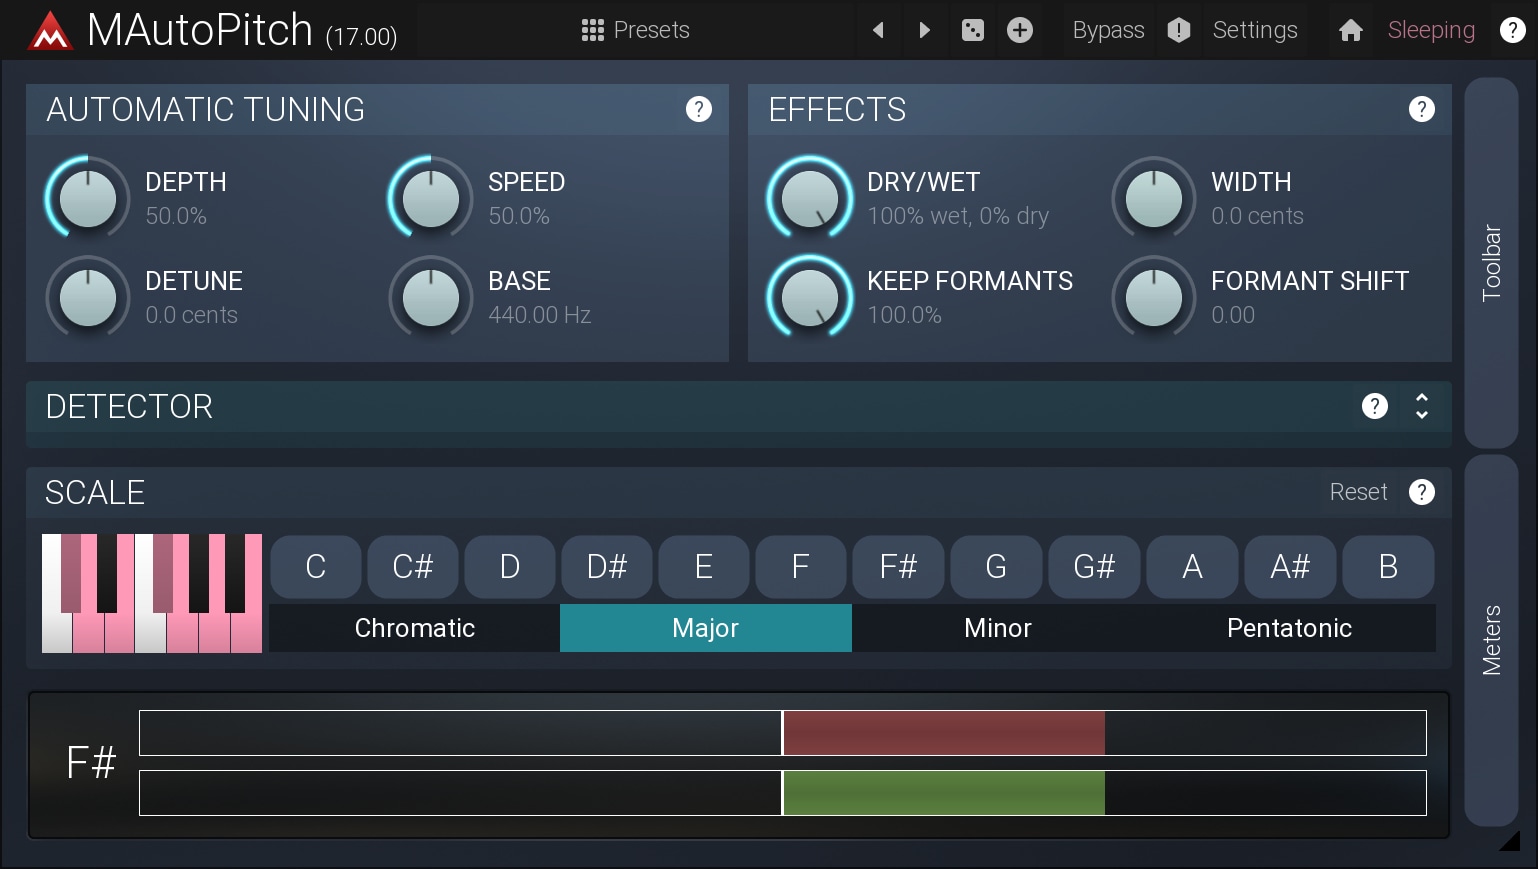Toggle the F# note in scale
This screenshot has width=1538, height=869.
tap(897, 567)
